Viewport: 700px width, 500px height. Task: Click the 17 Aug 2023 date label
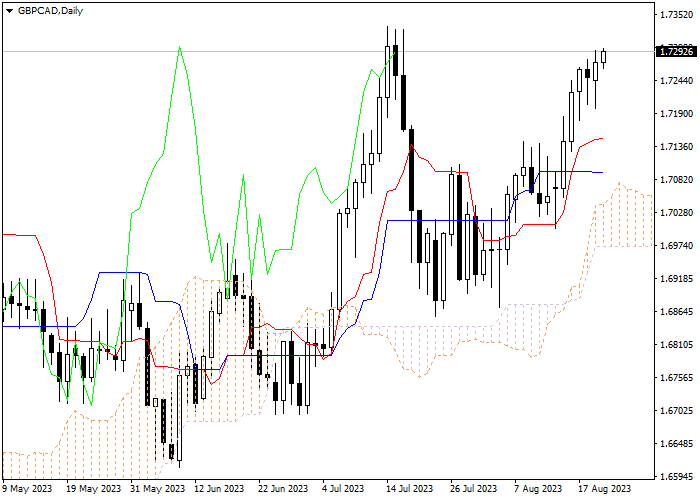(605, 489)
